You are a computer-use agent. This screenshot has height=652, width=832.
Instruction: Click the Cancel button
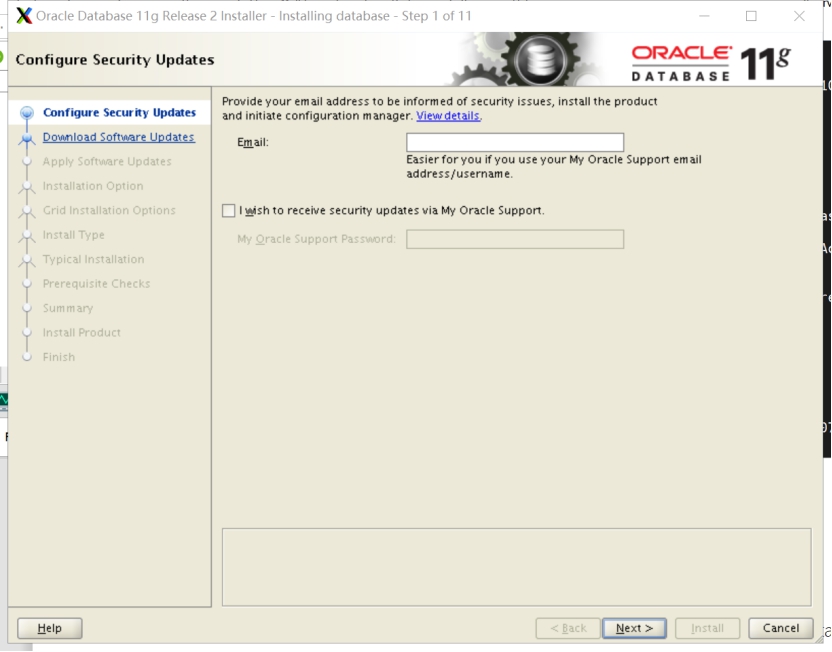click(781, 628)
